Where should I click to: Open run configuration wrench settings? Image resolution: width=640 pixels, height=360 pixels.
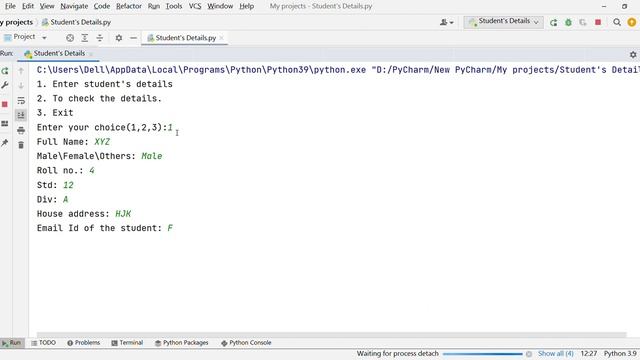5,85
